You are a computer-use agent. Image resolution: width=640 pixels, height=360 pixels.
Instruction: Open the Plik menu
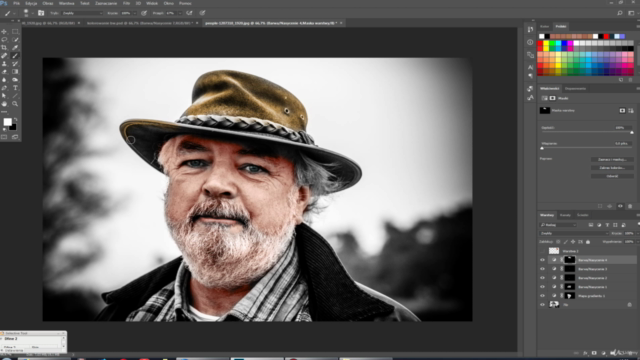click(x=16, y=3)
